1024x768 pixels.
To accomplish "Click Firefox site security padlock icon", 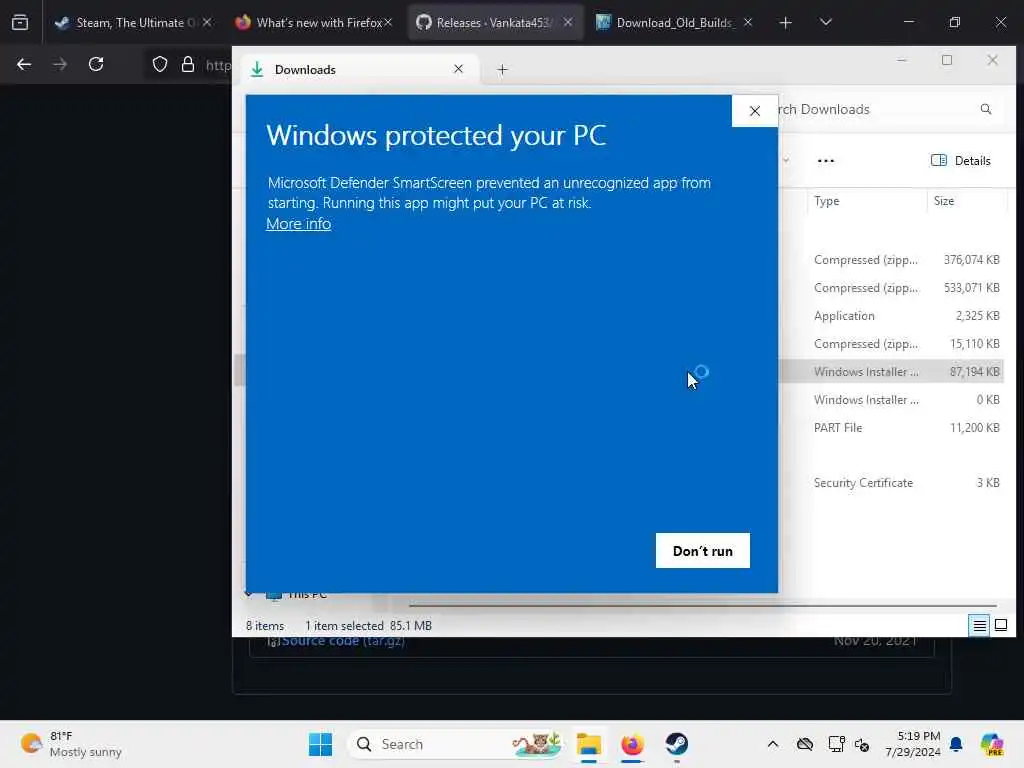I will pos(187,64).
